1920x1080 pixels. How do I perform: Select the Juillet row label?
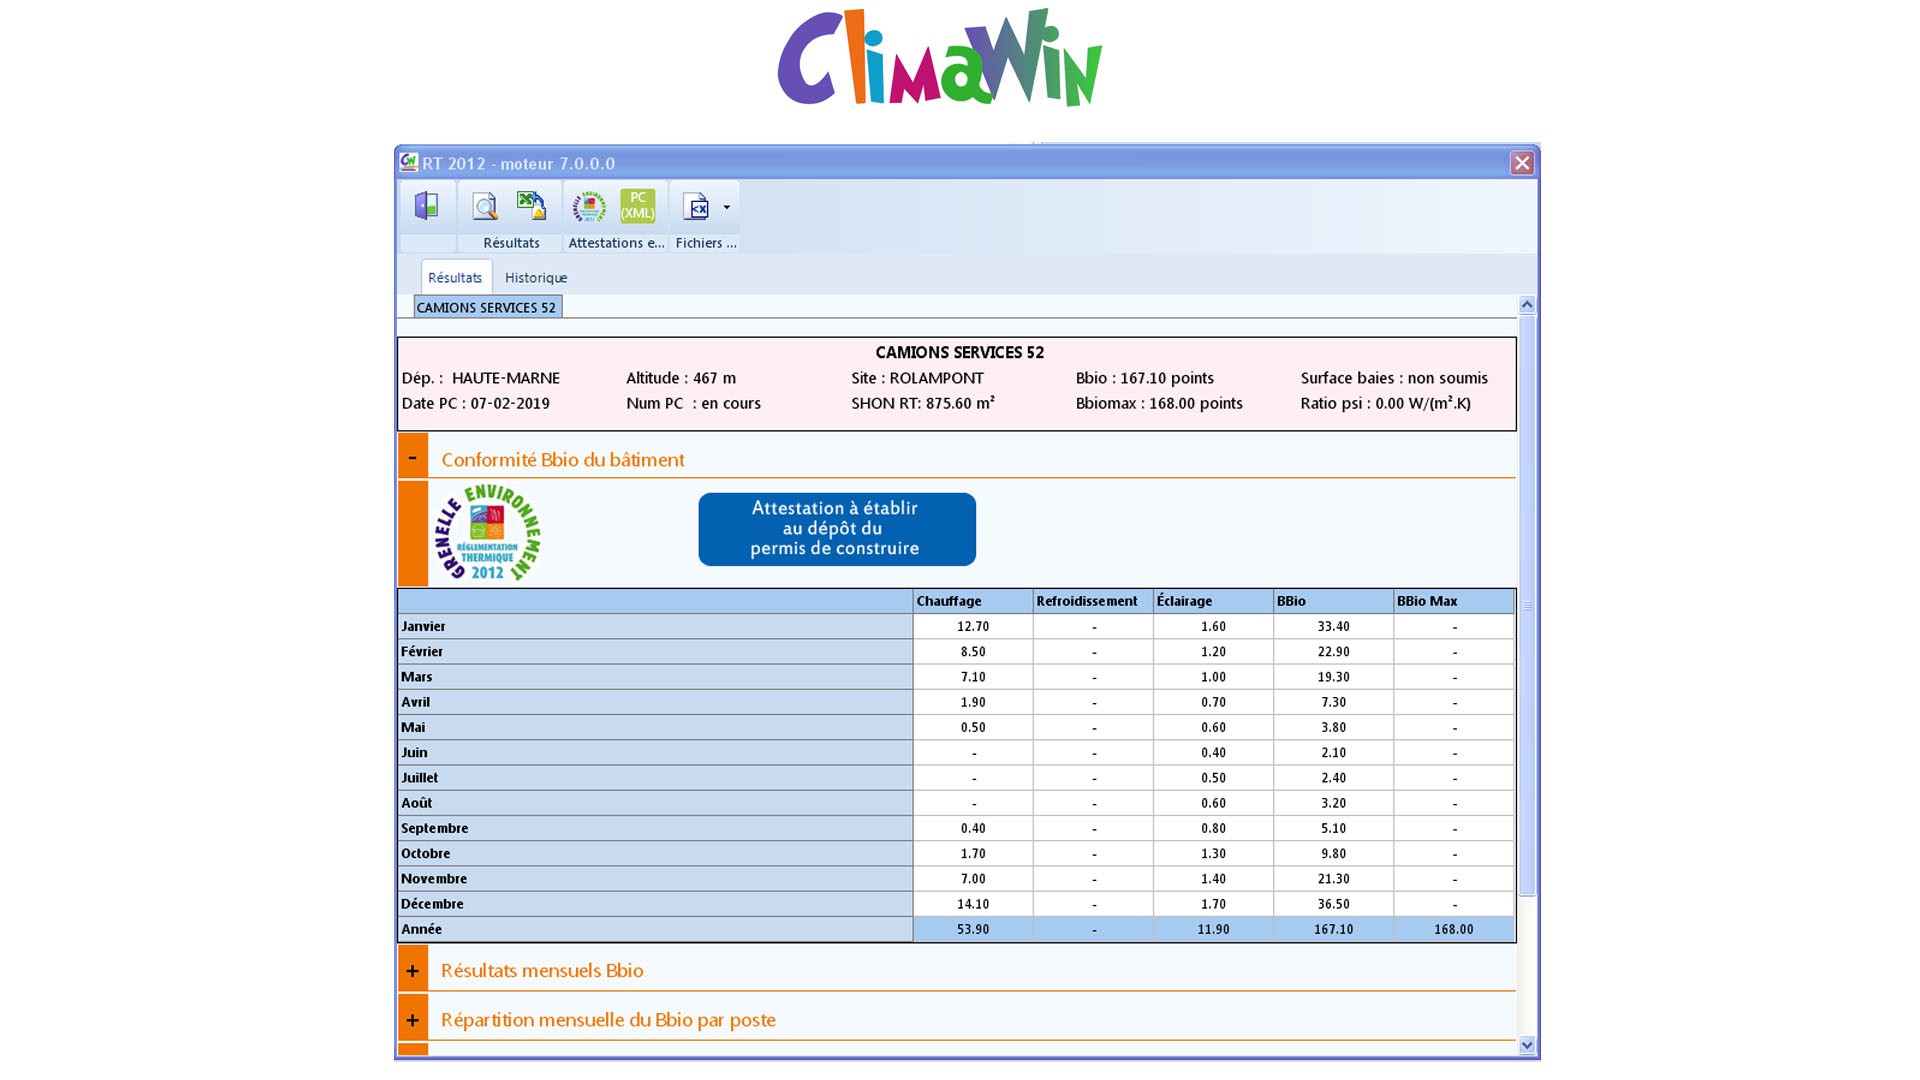(x=655, y=777)
